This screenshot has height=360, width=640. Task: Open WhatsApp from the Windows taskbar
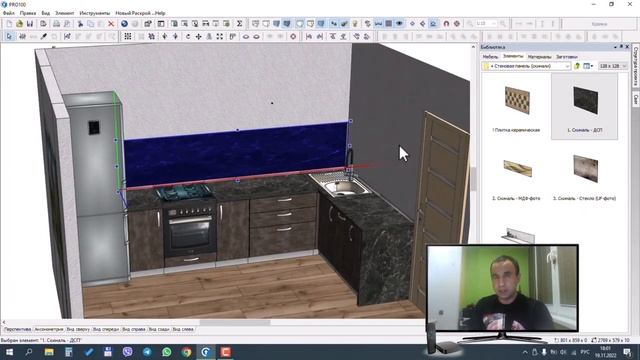(x=167, y=352)
